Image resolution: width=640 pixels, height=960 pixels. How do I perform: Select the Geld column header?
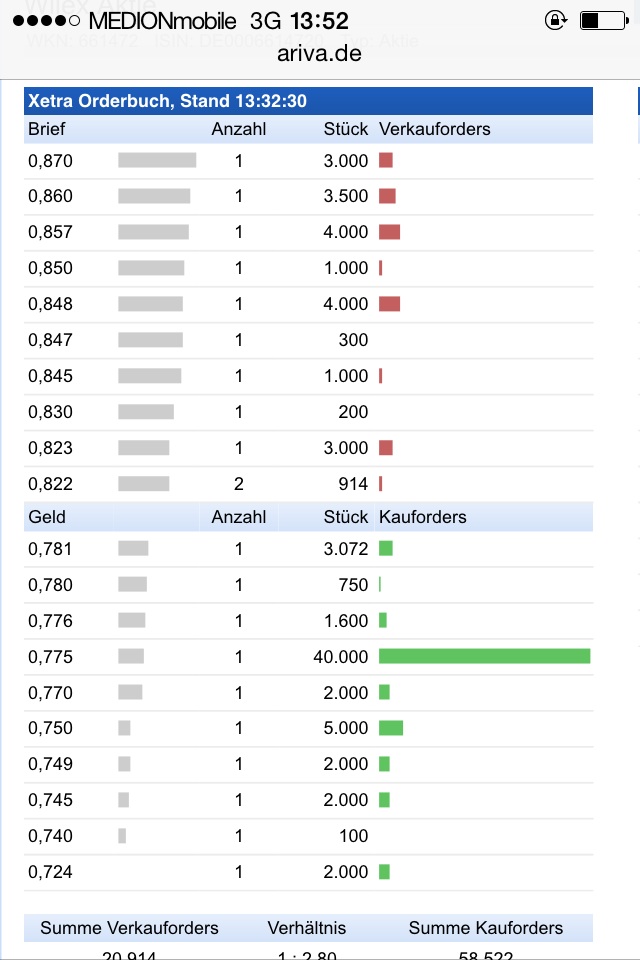[x=47, y=517]
